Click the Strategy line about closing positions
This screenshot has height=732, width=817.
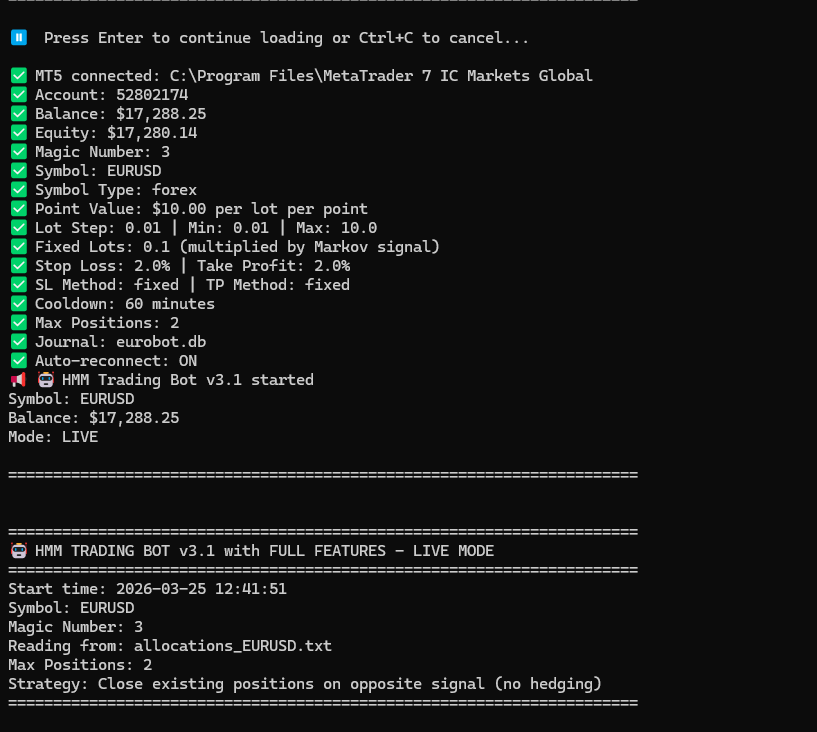click(305, 684)
